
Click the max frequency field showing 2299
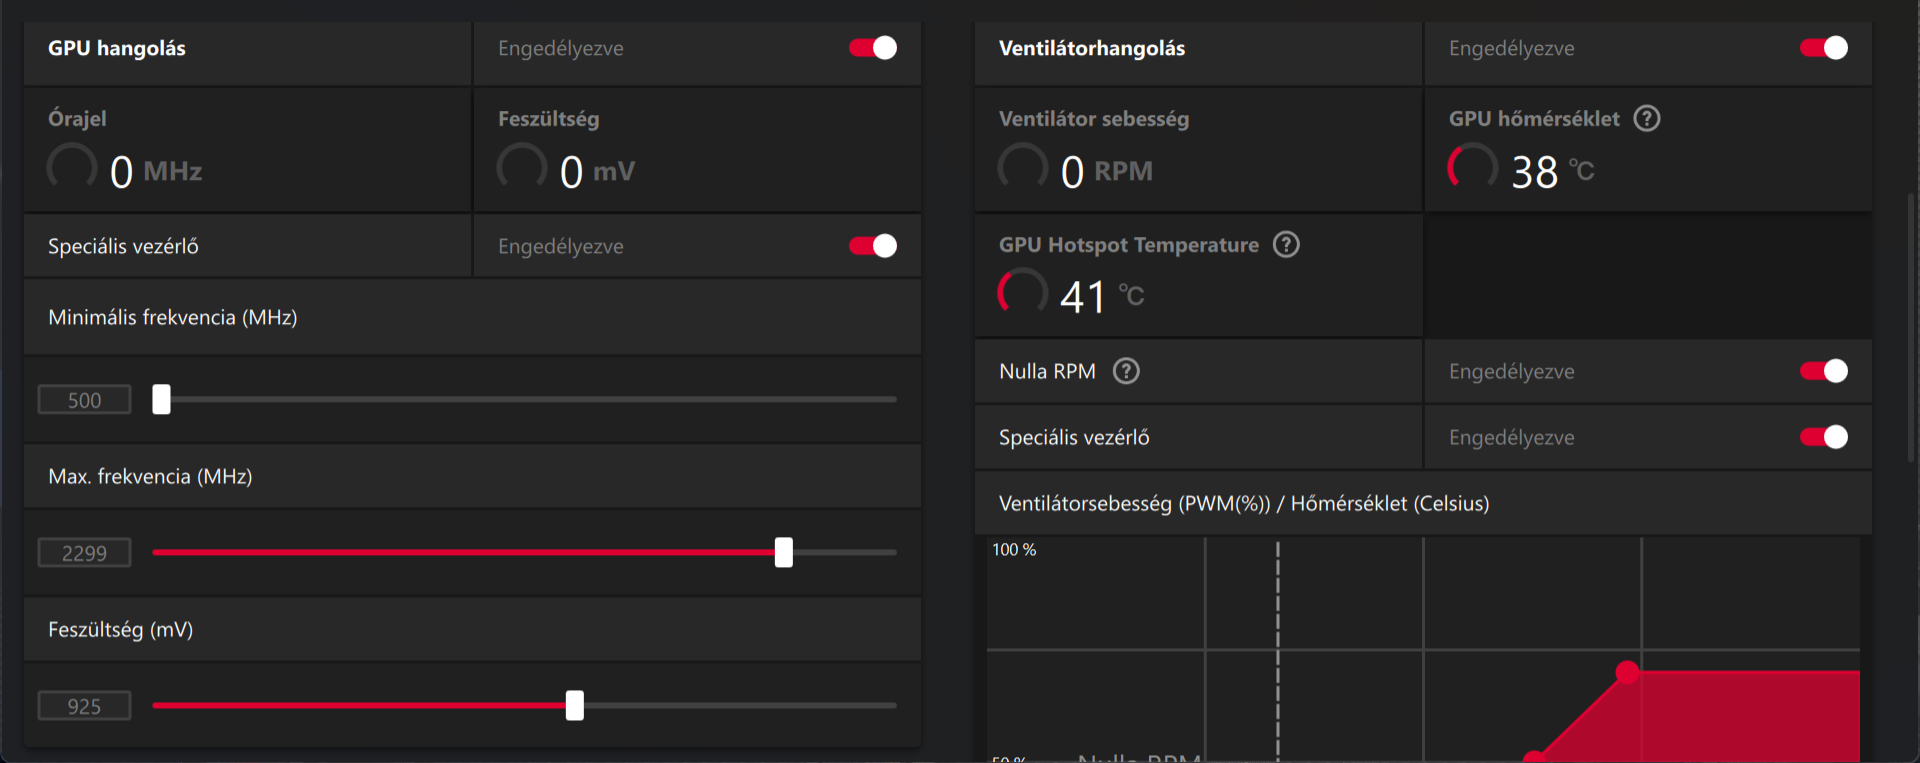click(85, 553)
